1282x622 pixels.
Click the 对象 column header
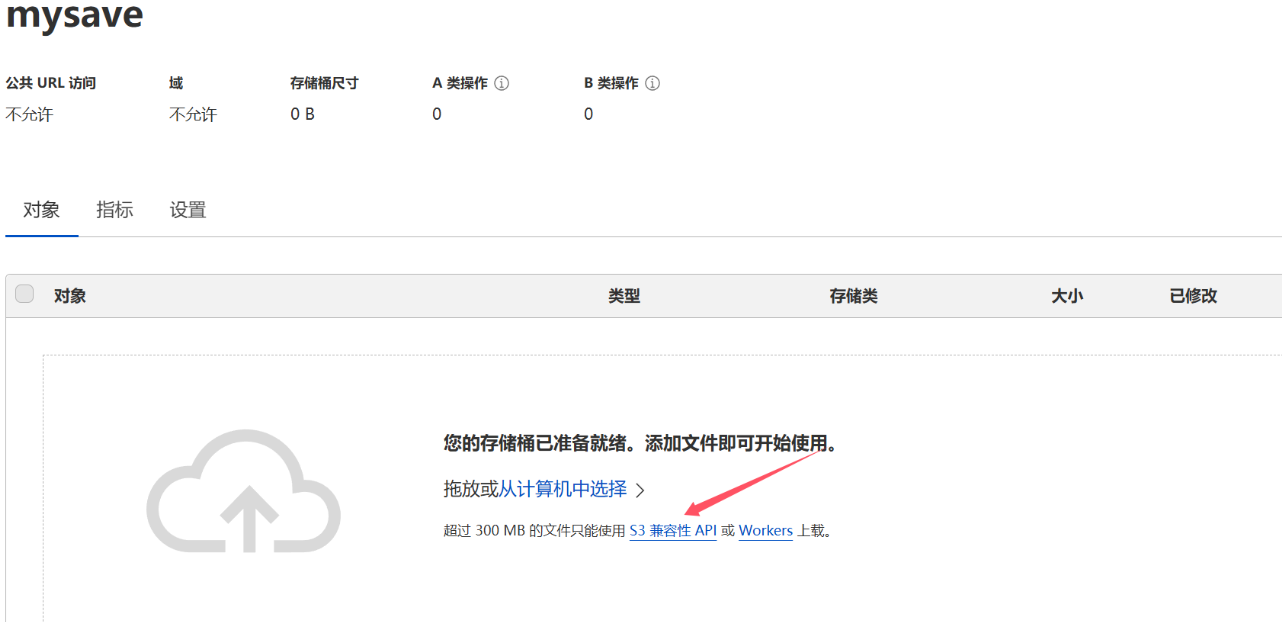(70, 296)
